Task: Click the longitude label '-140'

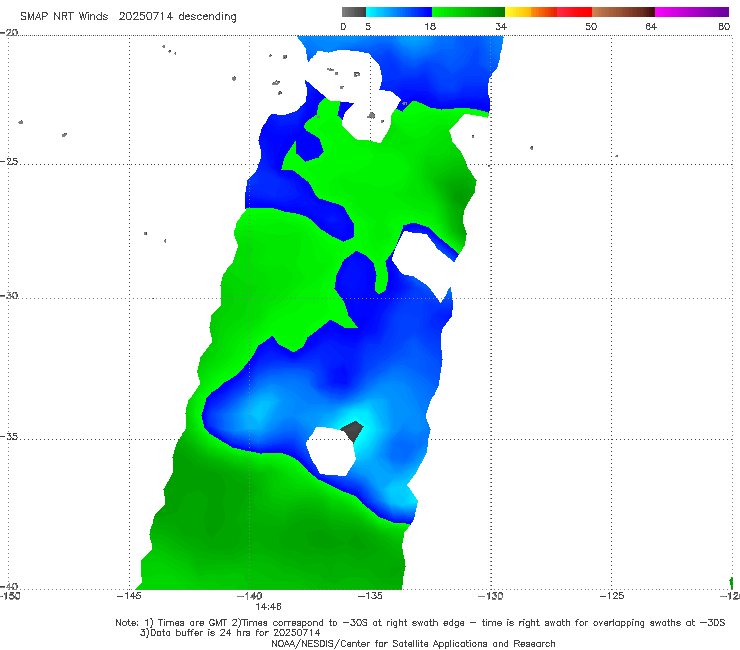Action: (x=250, y=596)
